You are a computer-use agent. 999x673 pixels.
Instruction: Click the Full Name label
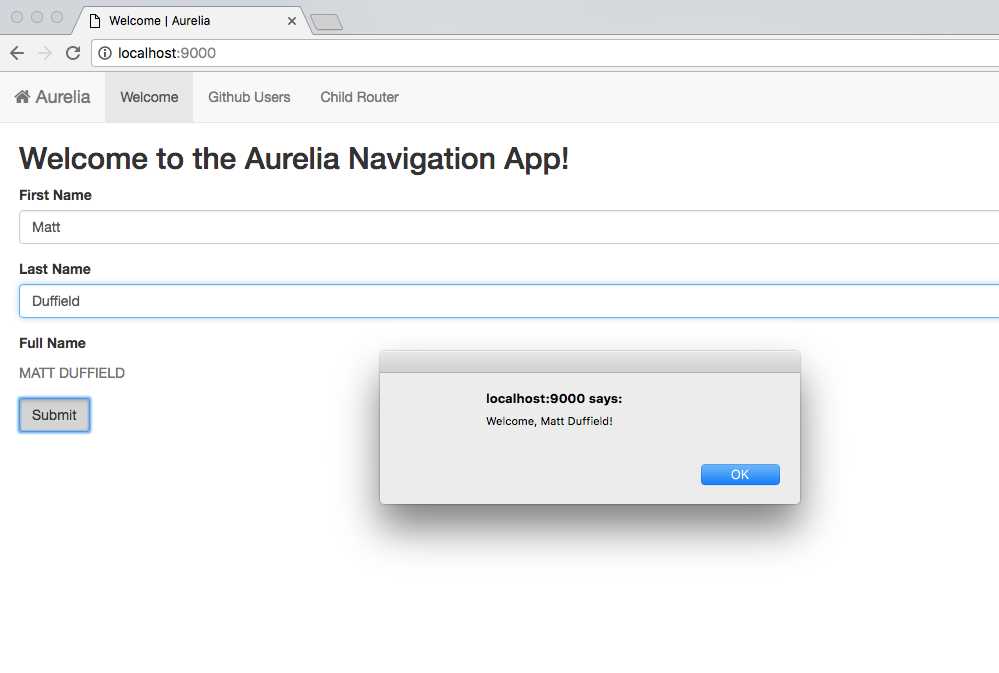[52, 343]
